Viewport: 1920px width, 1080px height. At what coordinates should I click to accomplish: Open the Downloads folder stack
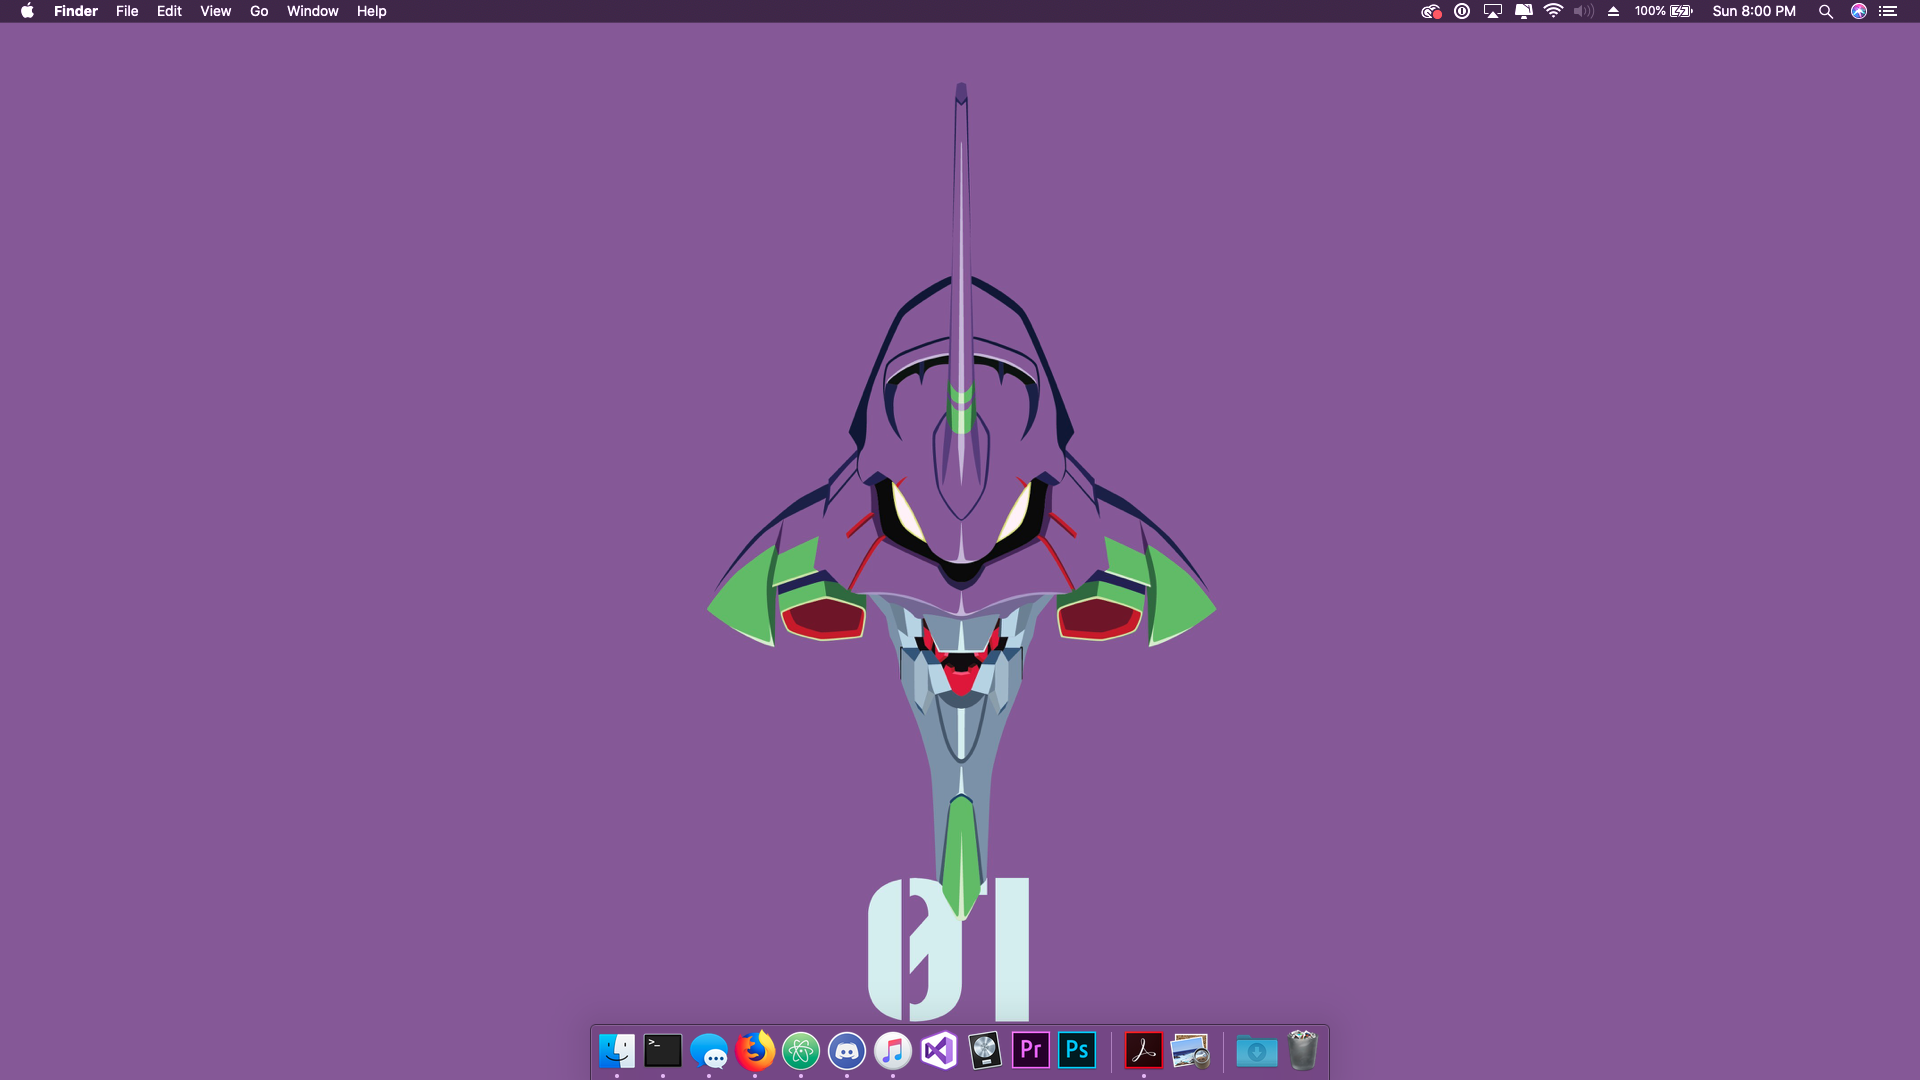click(x=1257, y=1051)
